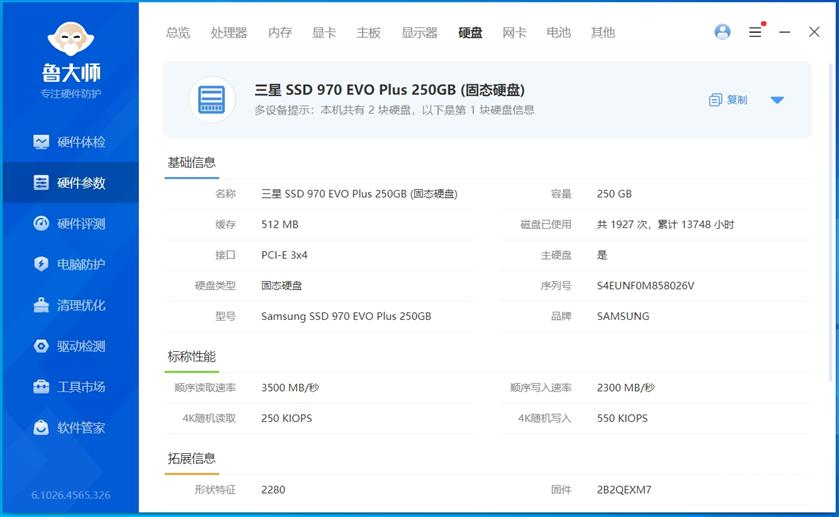Launch 软件管家 software manager
Screen dimensions: 839x517
(69, 428)
